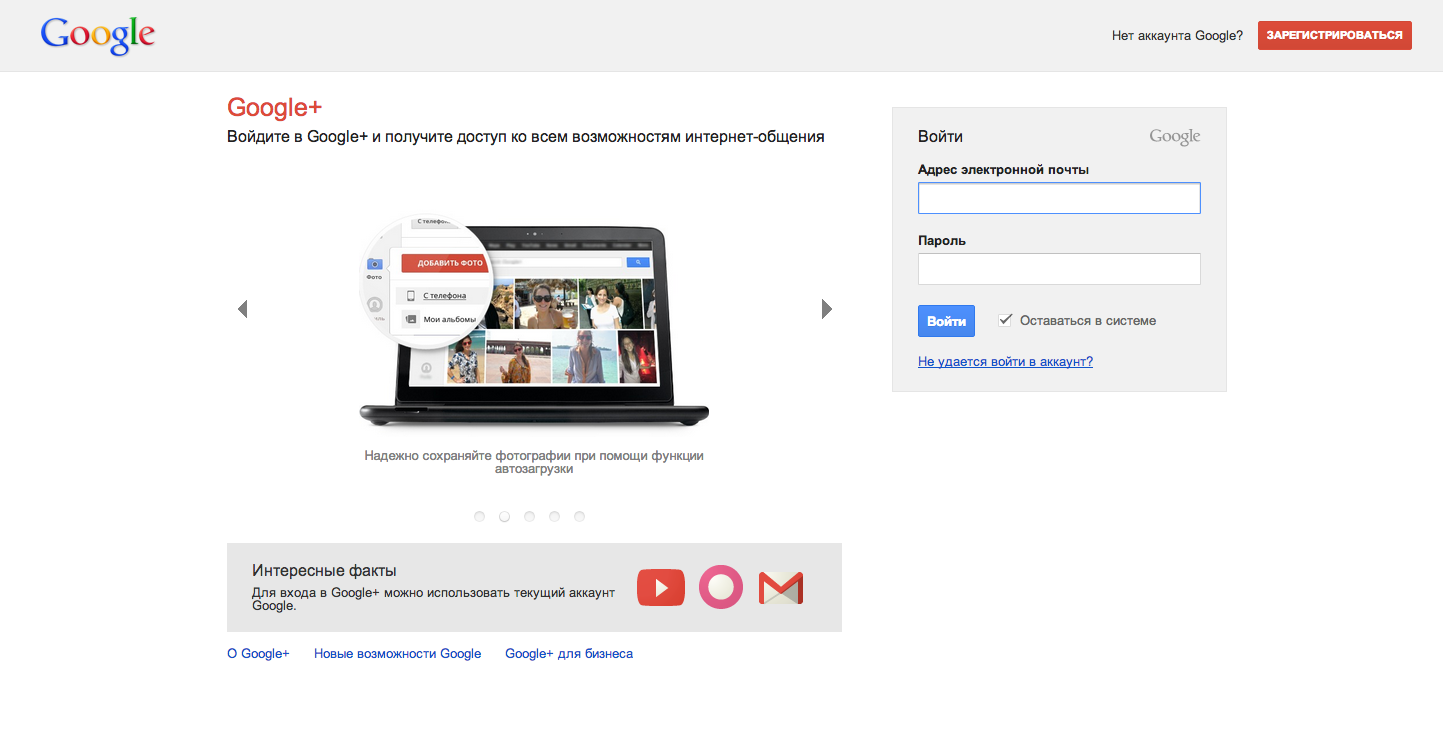Select the first carousel dot indicator
The width and height of the screenshot is (1443, 752).
479,516
